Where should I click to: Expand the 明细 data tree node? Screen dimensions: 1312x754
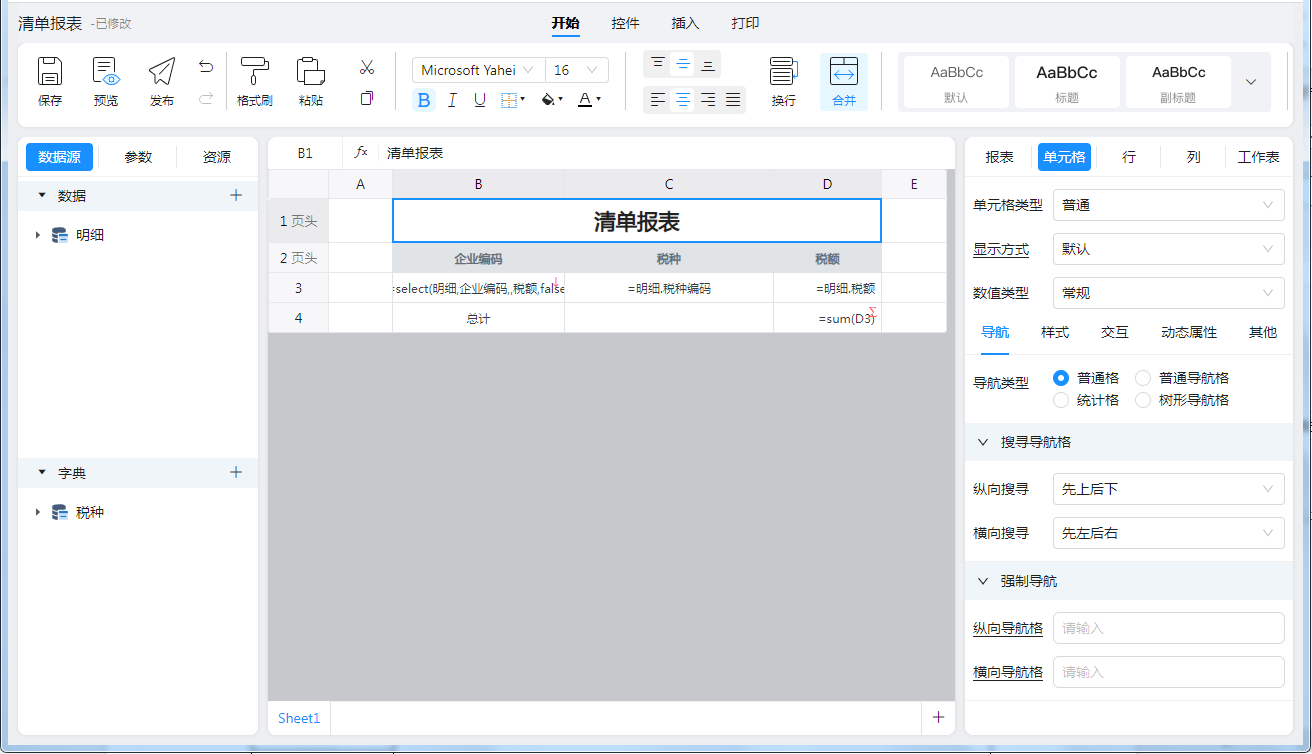point(38,236)
